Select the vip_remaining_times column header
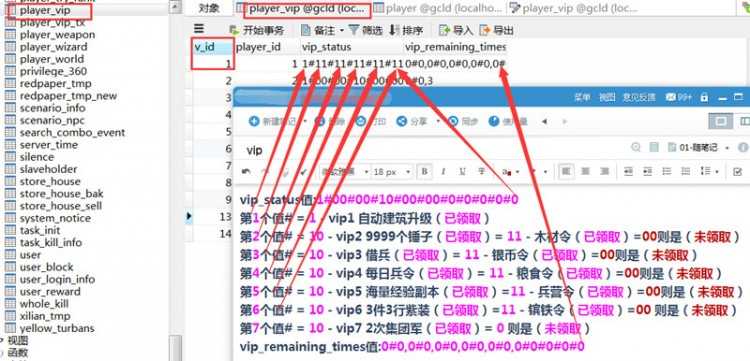This screenshot has height=361, width=750. pos(455,47)
